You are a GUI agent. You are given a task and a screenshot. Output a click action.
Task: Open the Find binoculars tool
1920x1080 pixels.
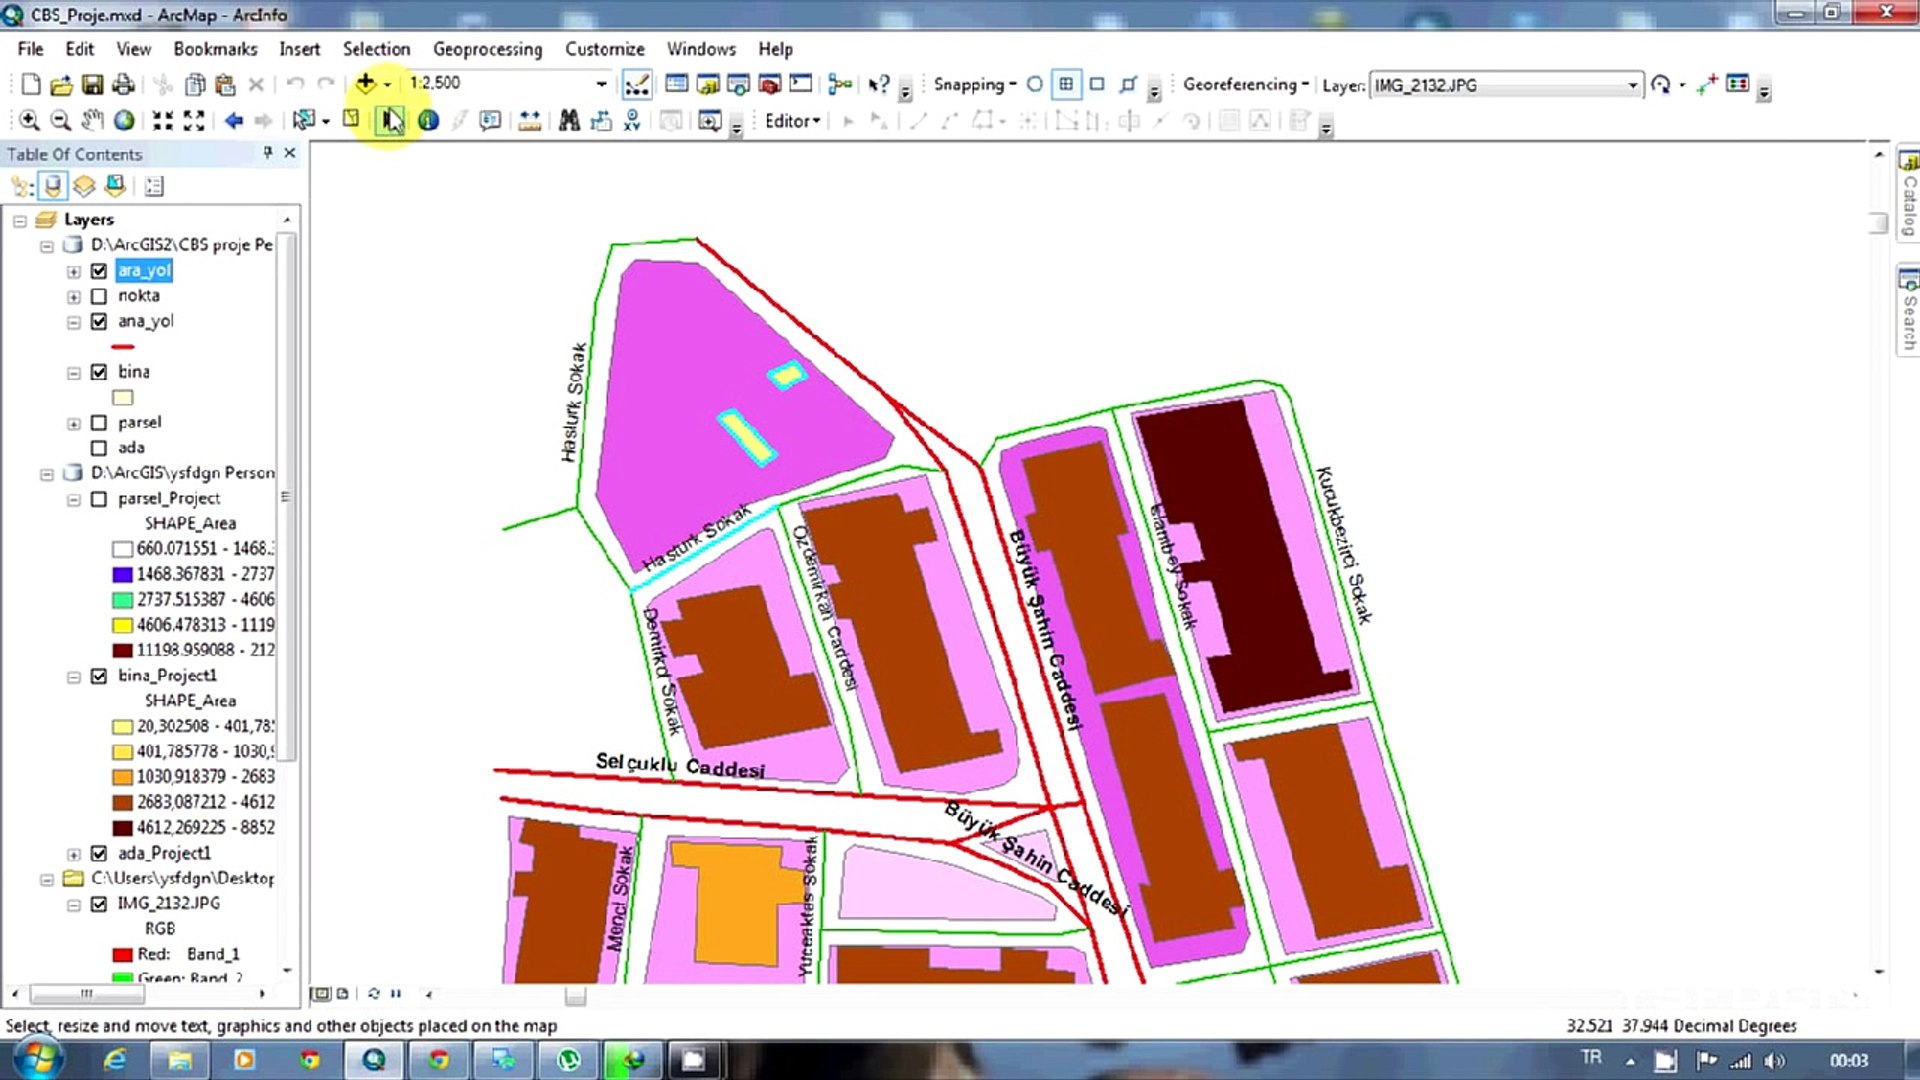tap(569, 121)
